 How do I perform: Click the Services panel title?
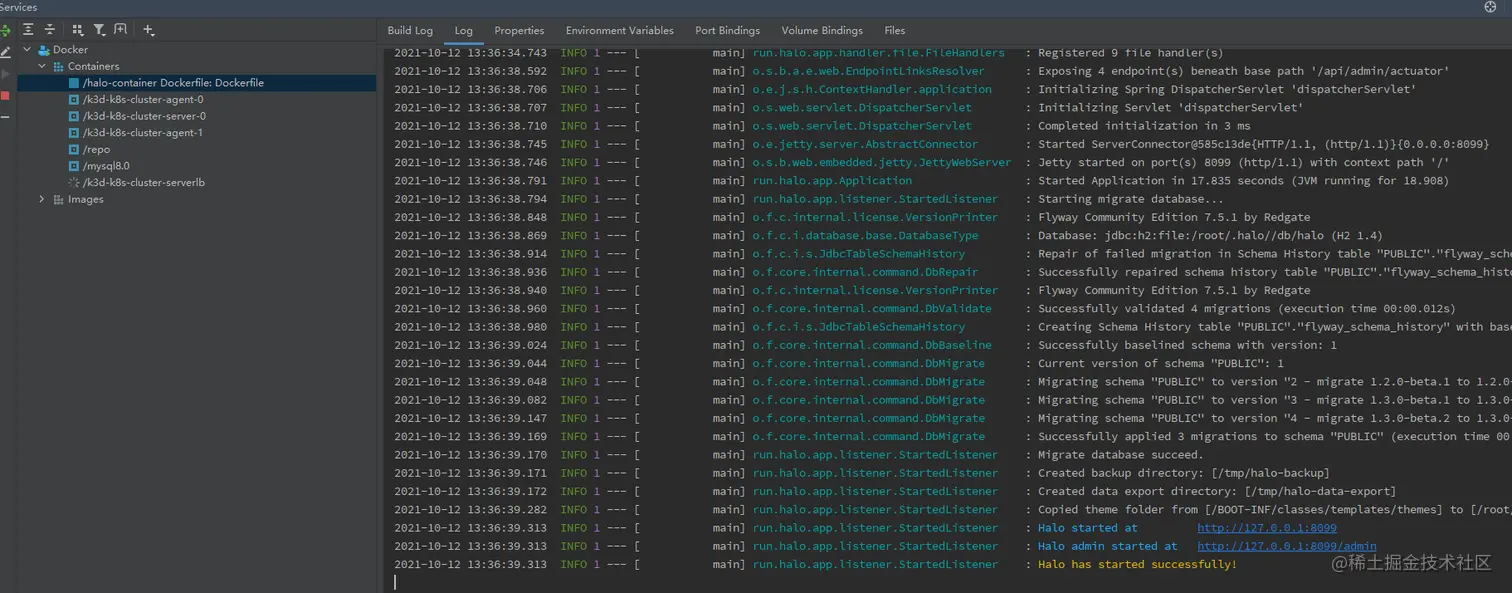(18, 7)
